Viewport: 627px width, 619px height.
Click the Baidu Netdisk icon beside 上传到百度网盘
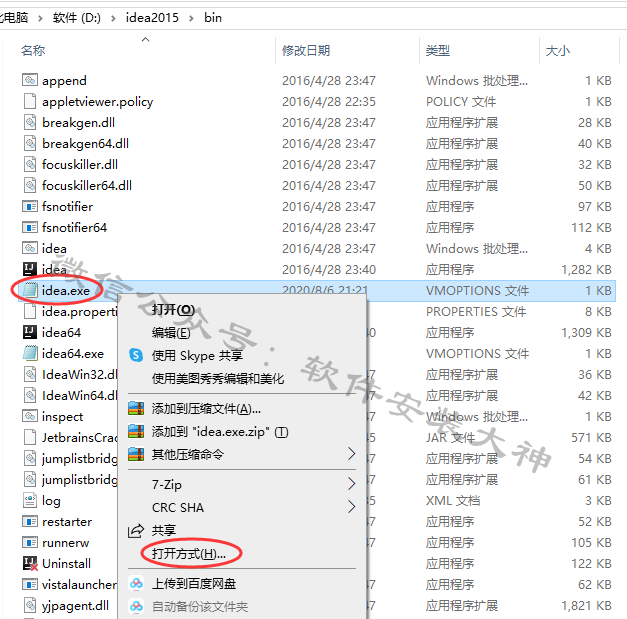136,584
